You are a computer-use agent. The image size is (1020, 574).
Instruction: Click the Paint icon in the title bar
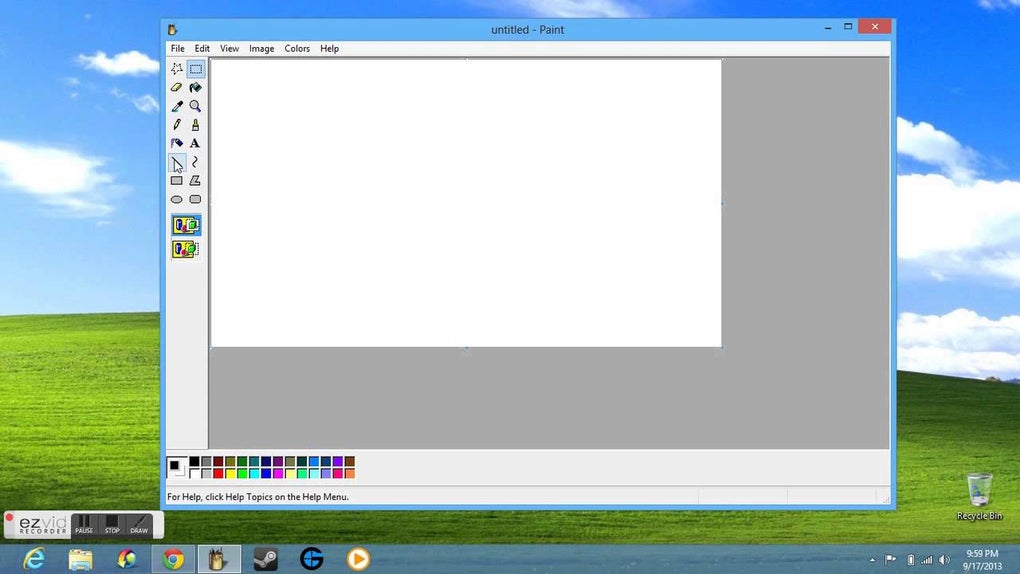pos(172,29)
